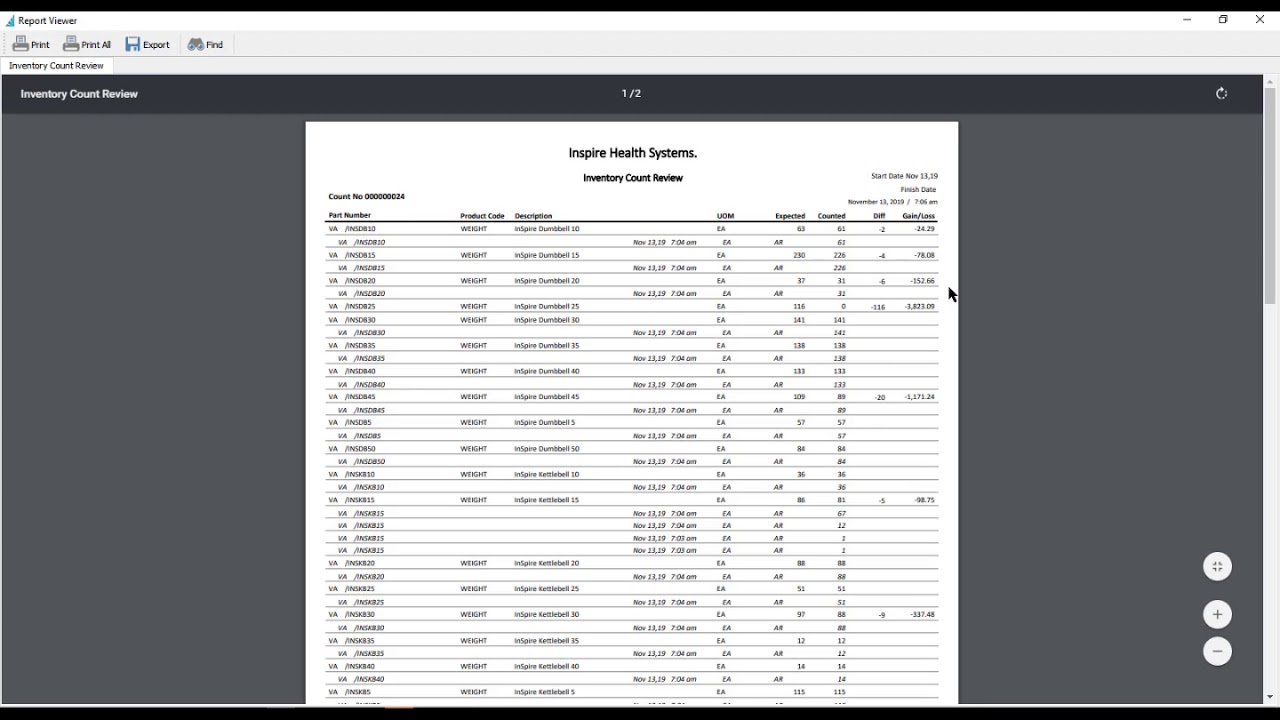The width and height of the screenshot is (1280, 720).
Task: Click 'InSpire Kettlebell 5' description
Action: click(x=545, y=692)
